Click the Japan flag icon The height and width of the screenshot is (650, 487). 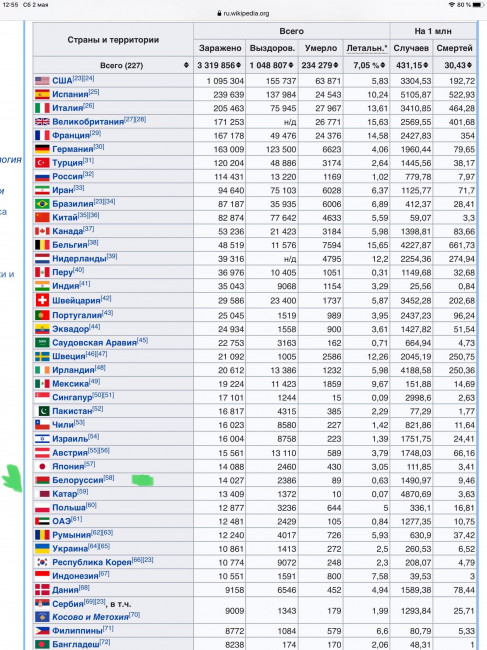42,466
